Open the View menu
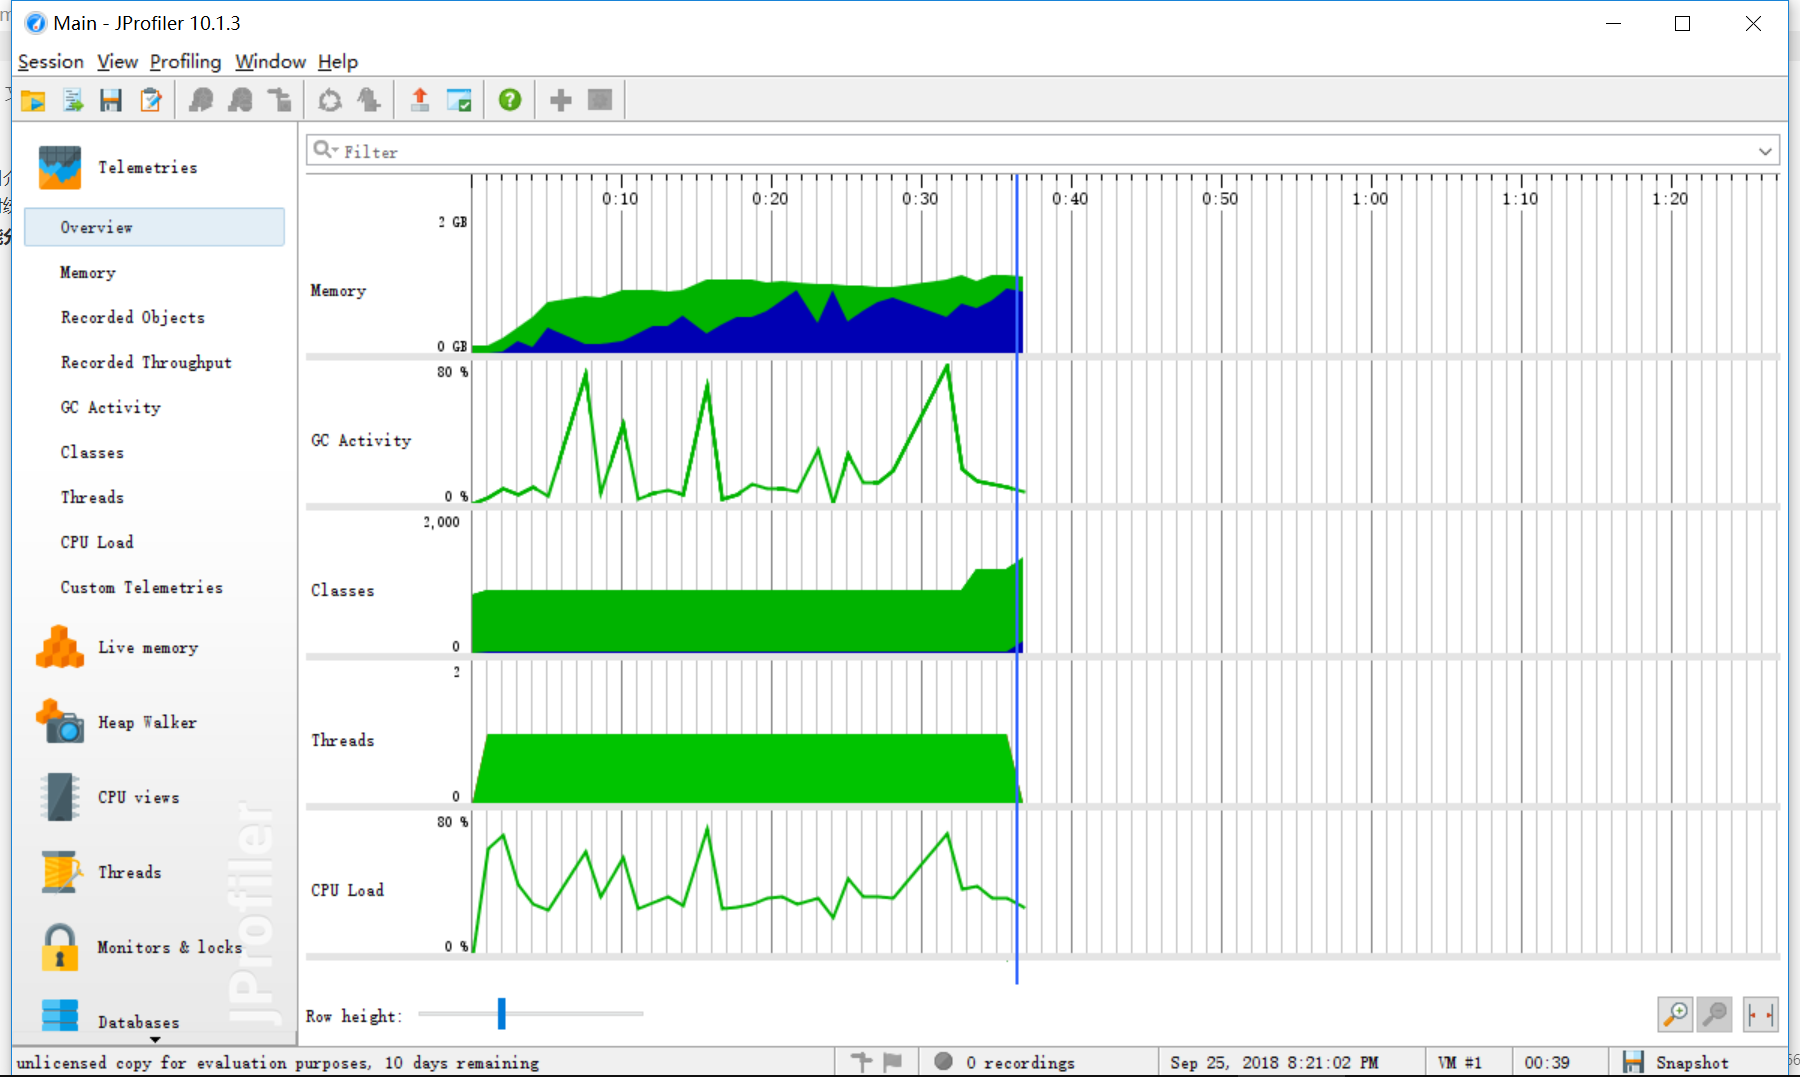Image resolution: width=1800 pixels, height=1077 pixels. [x=117, y=62]
